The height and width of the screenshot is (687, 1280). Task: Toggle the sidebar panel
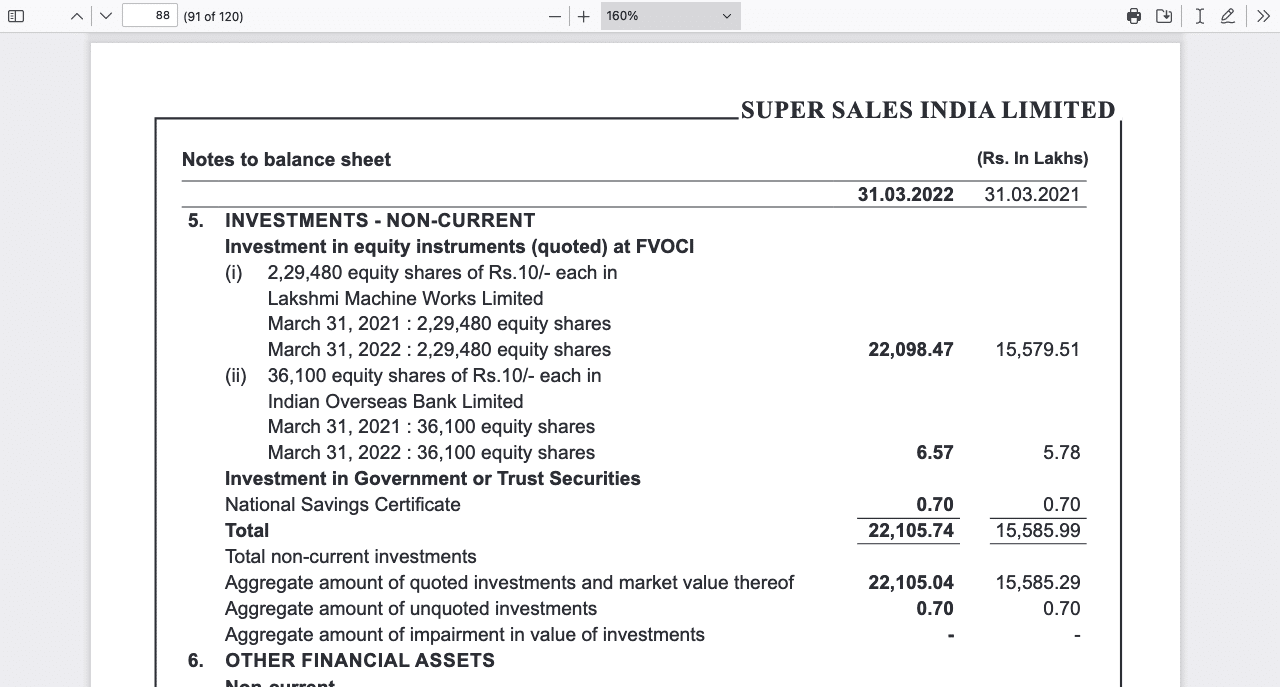(16, 16)
